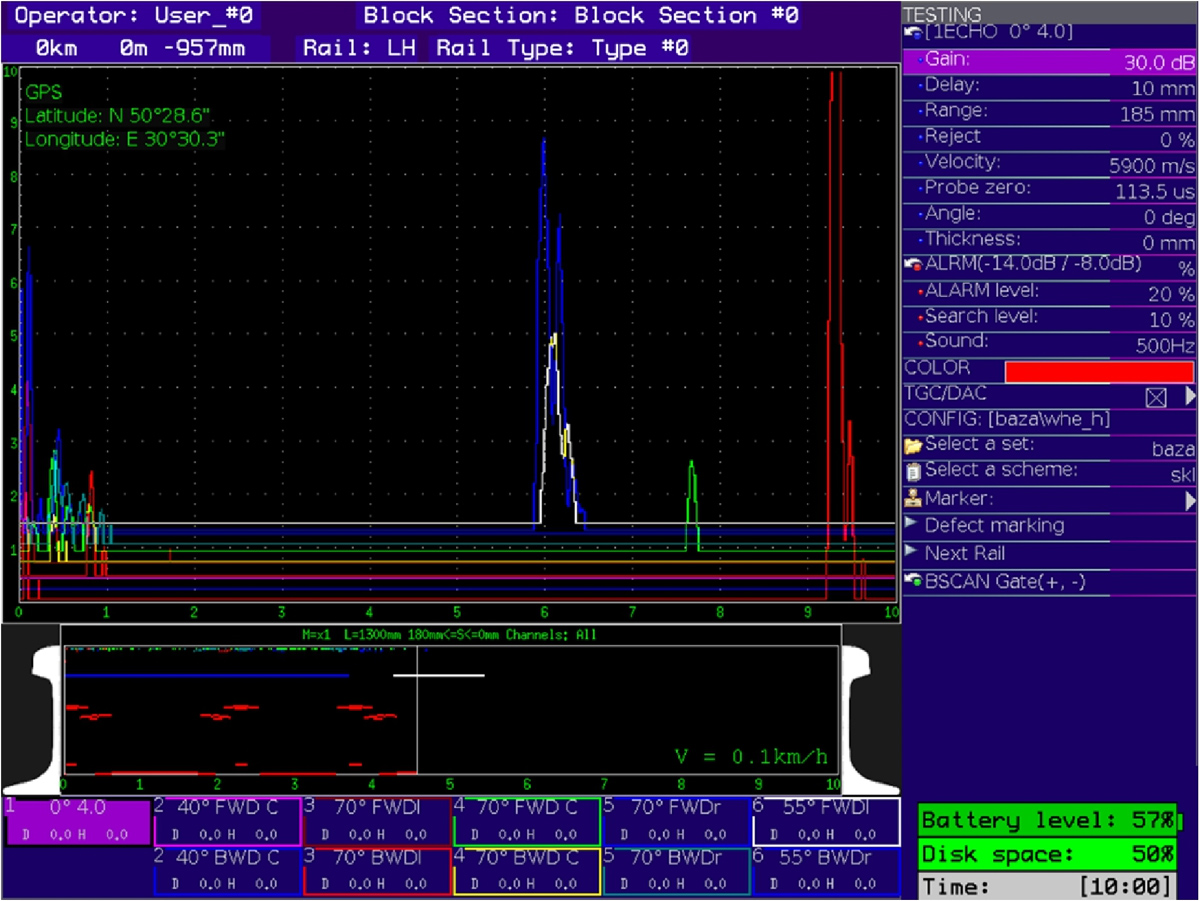Click the BSCAN Gate return icon
The width and height of the screenshot is (1200, 901).
click(913, 581)
